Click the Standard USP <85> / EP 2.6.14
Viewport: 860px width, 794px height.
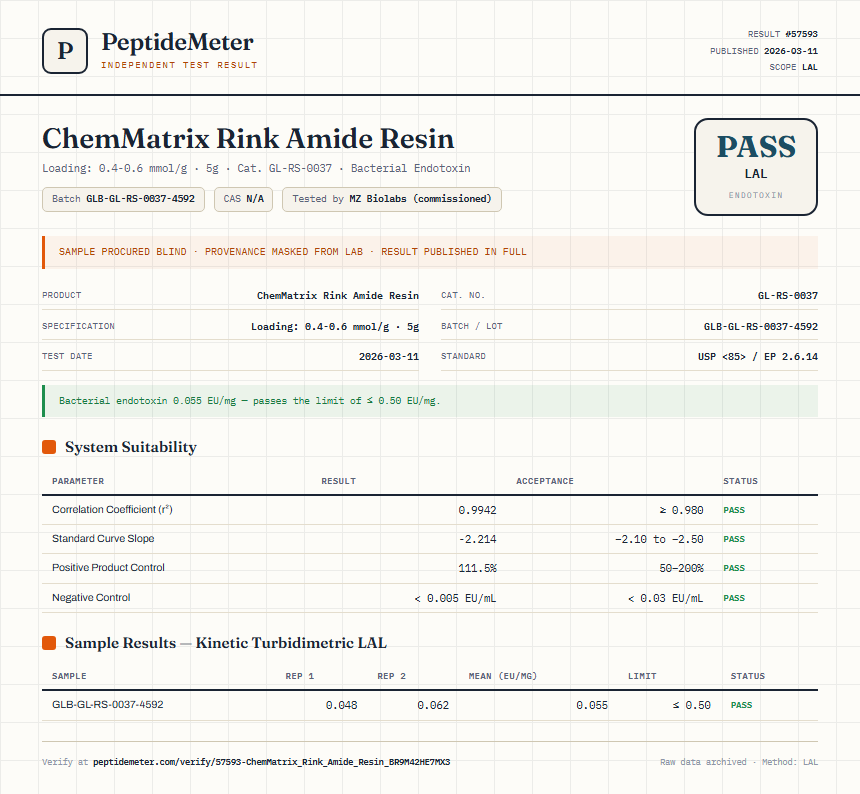point(757,356)
